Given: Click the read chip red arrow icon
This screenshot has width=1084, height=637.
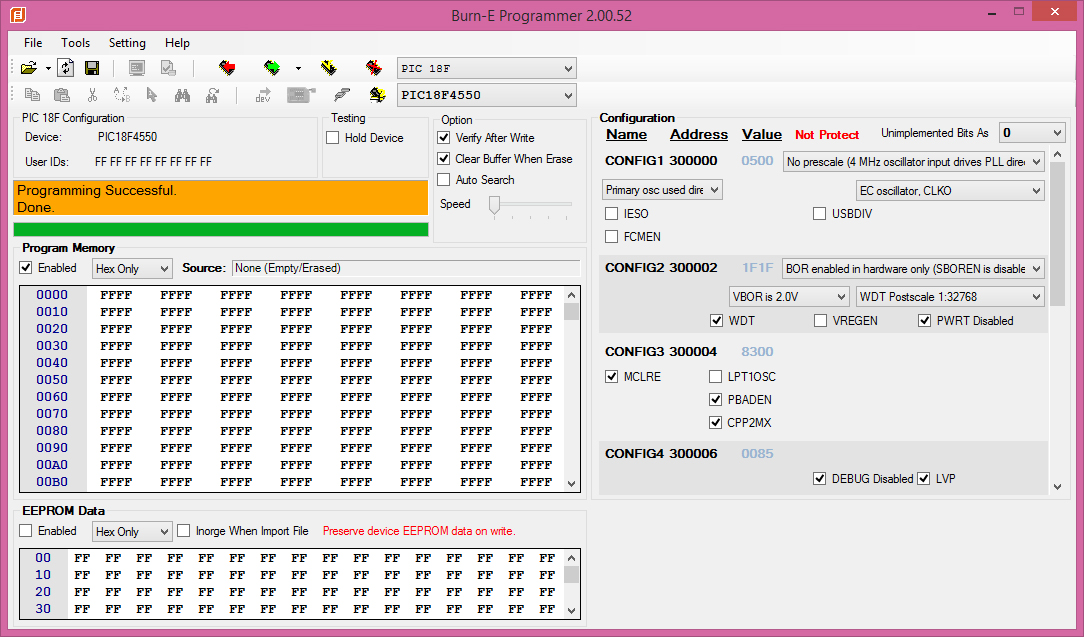Looking at the screenshot, I should pos(227,68).
